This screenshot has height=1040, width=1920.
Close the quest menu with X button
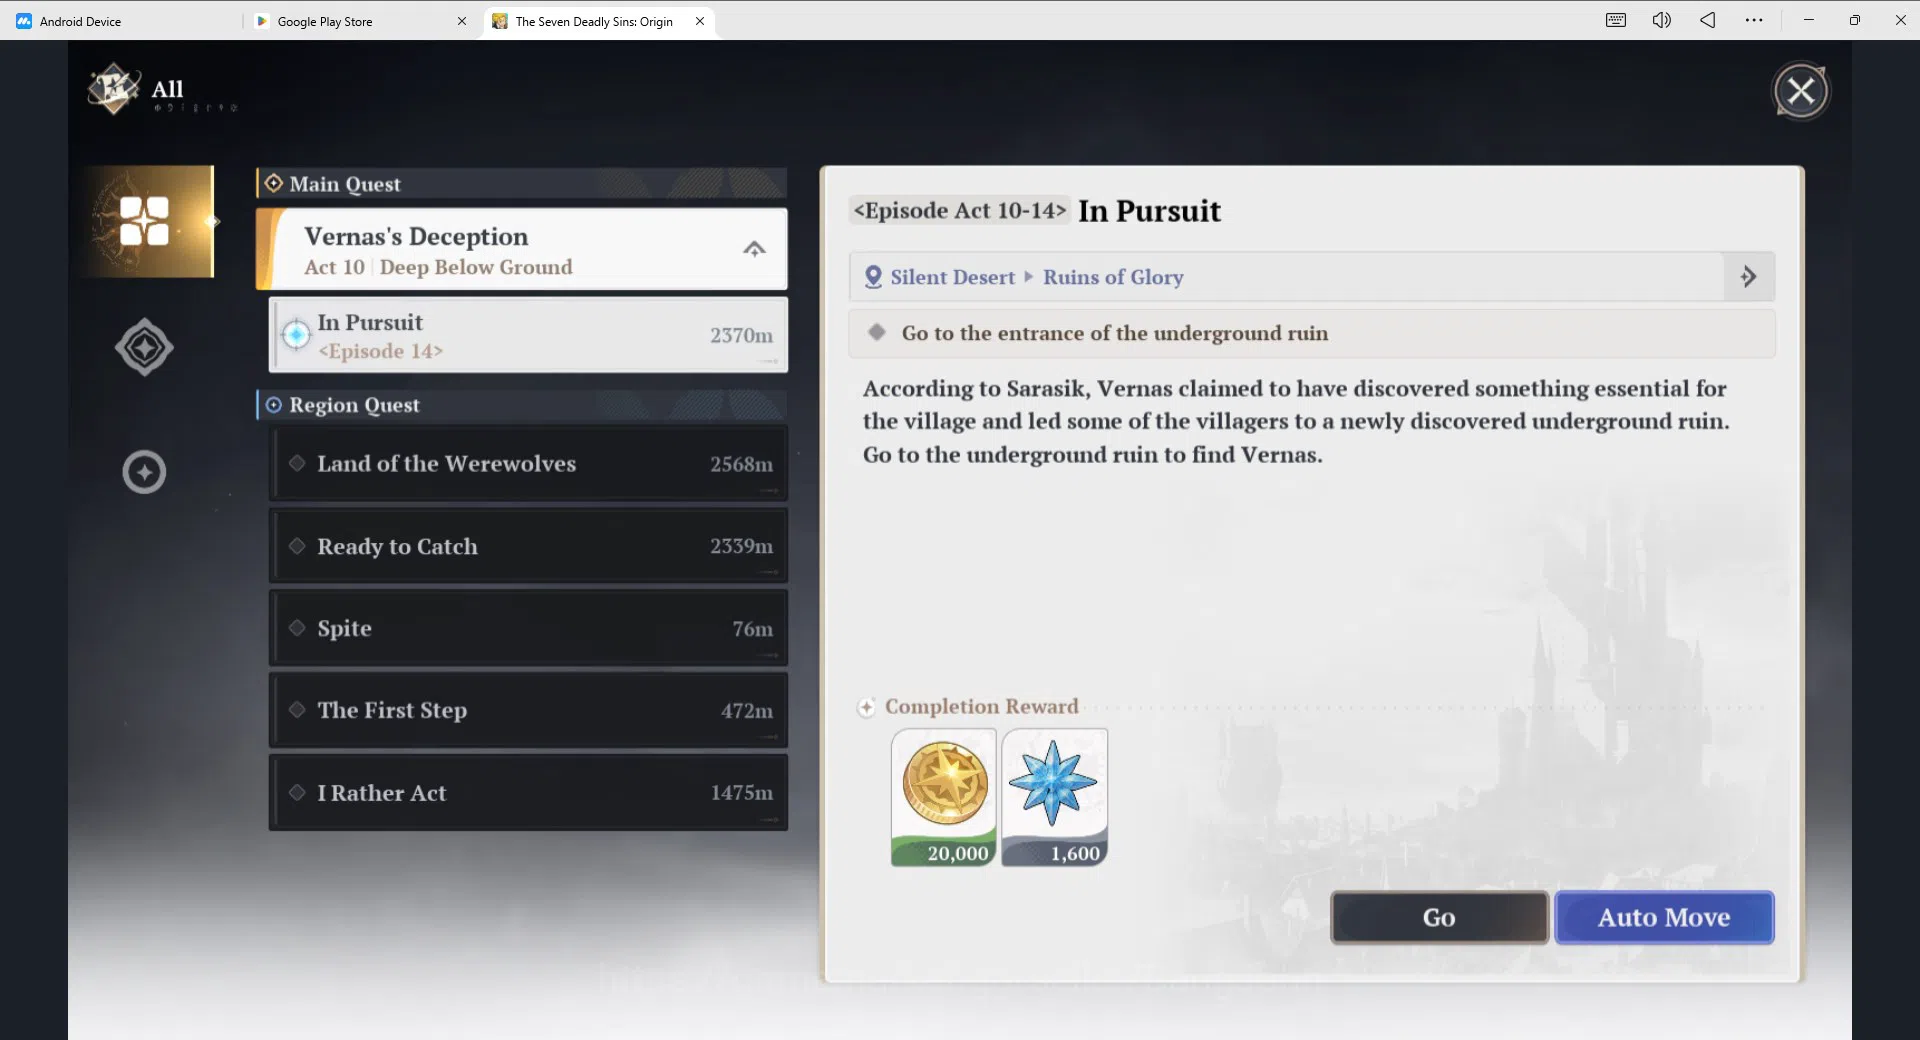[x=1801, y=91]
